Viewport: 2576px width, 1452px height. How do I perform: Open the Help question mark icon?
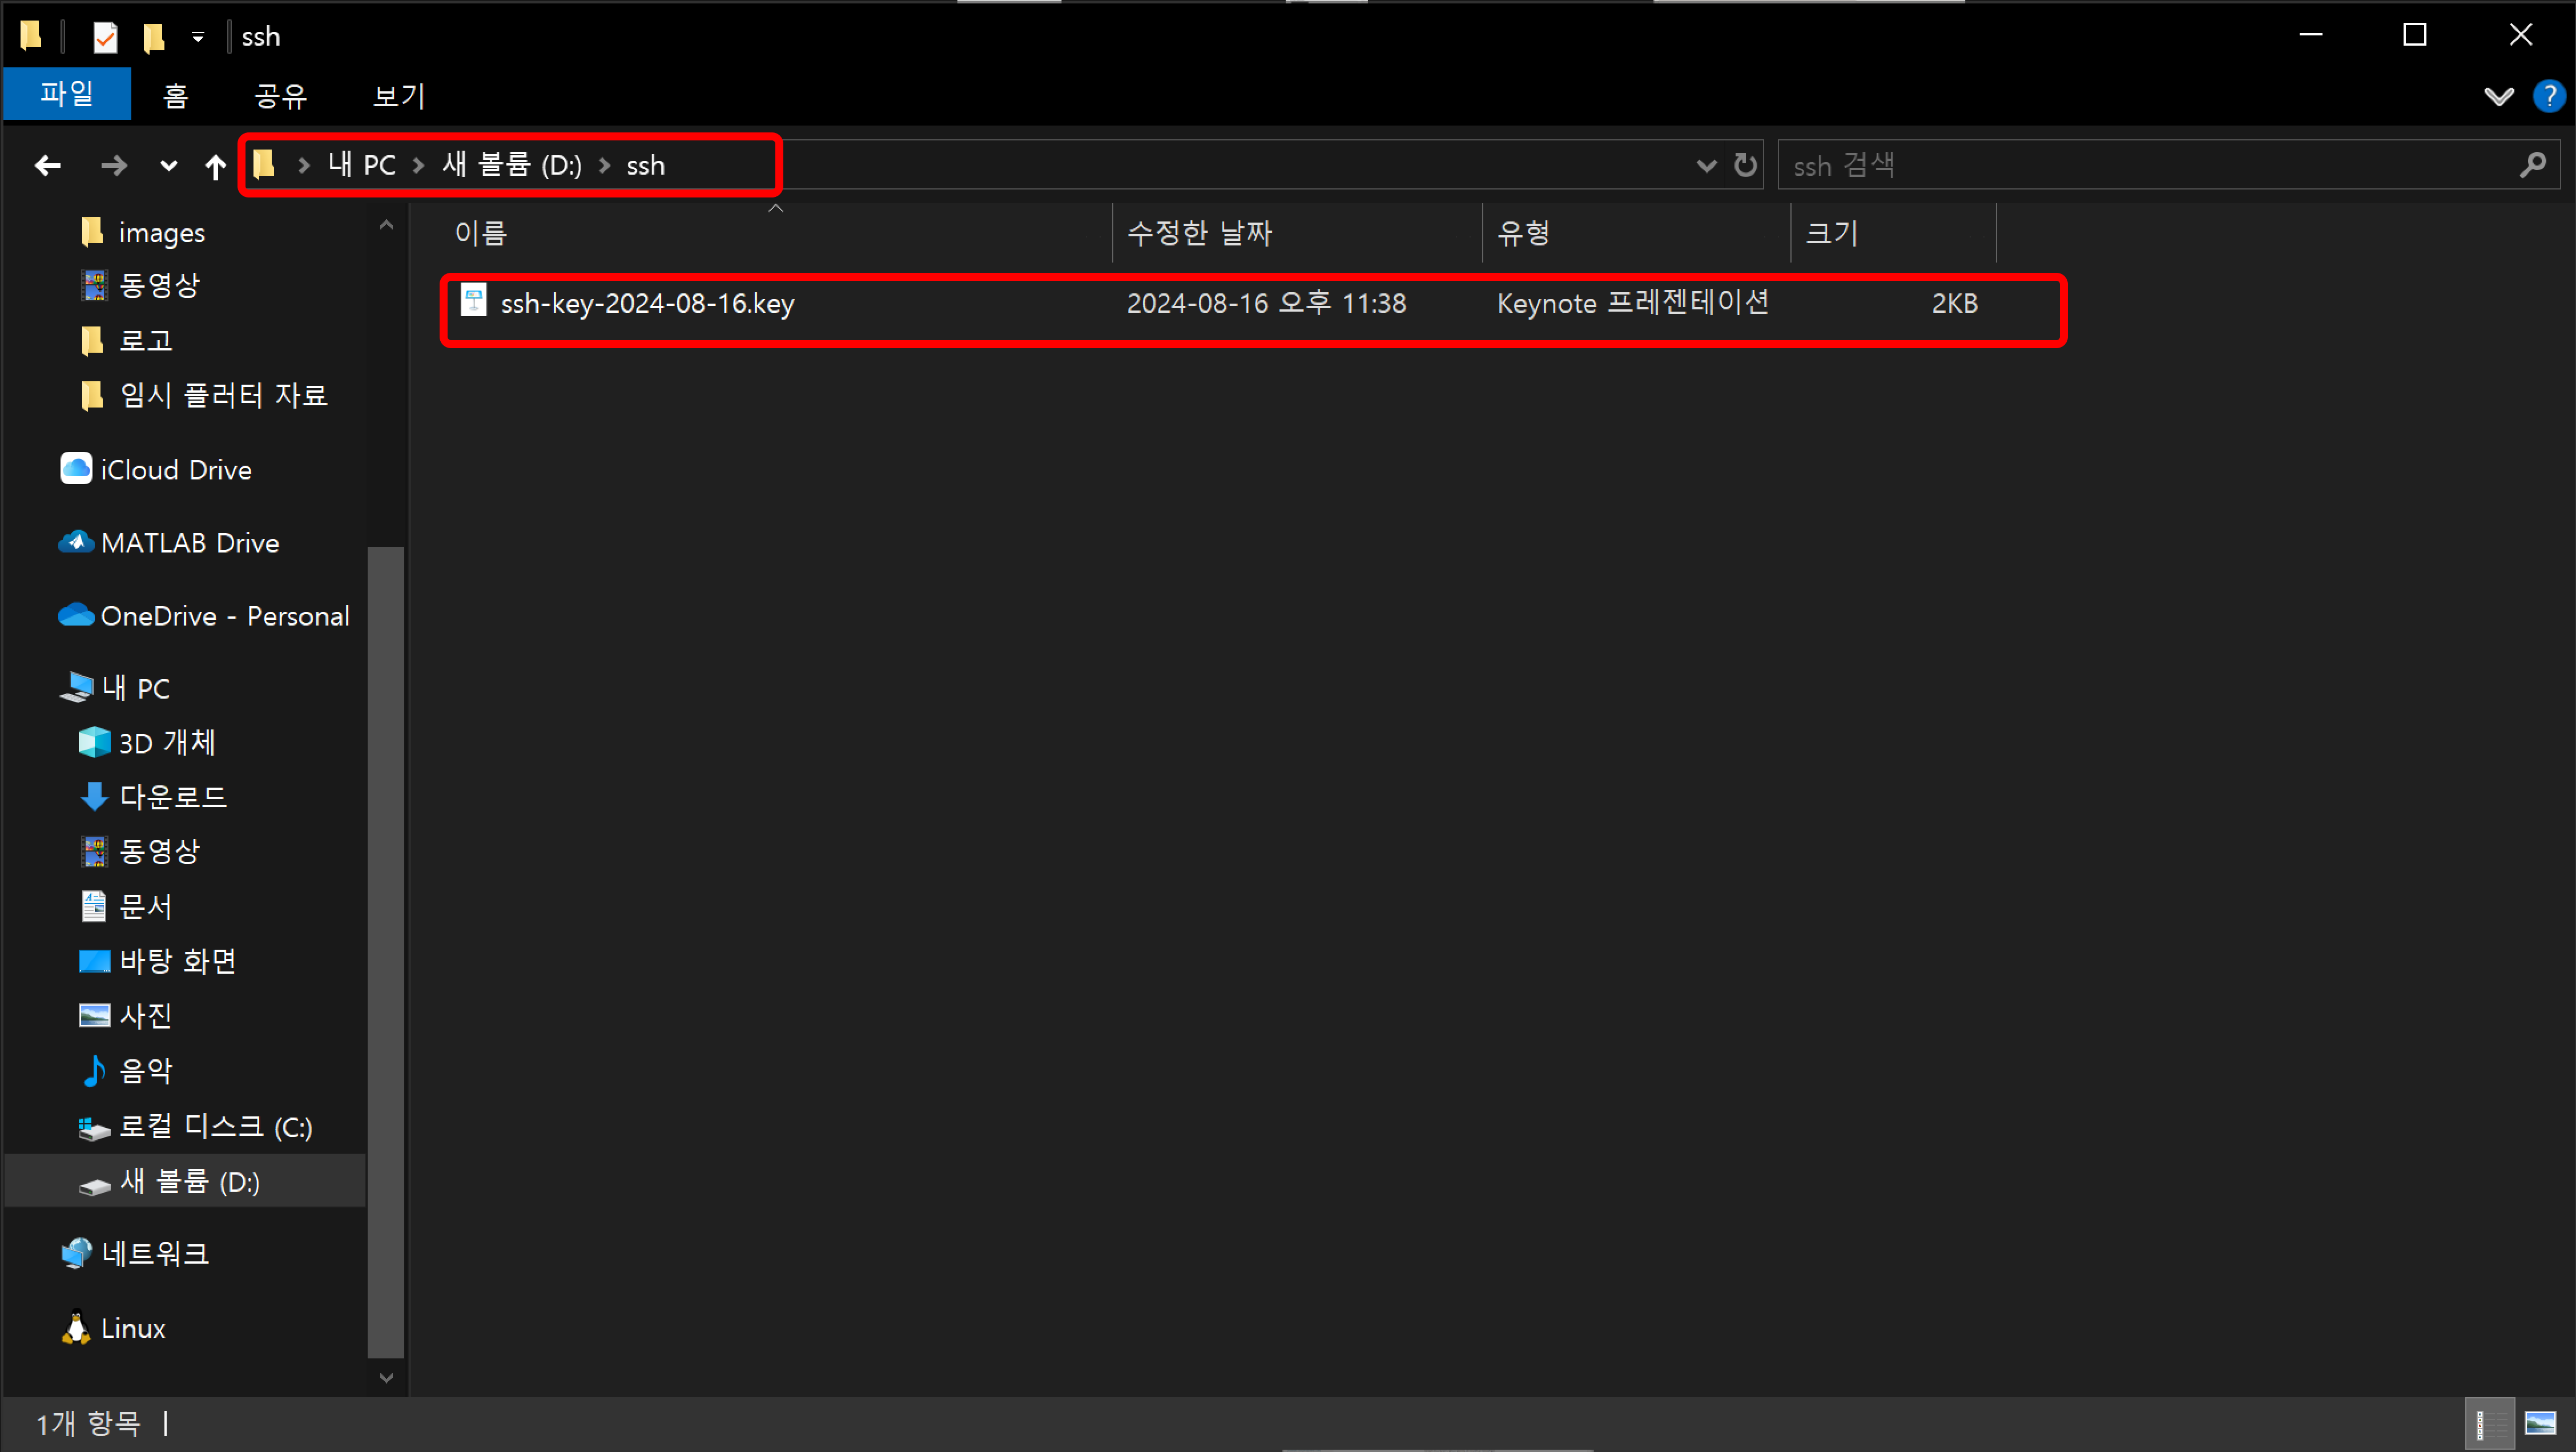point(2549,96)
